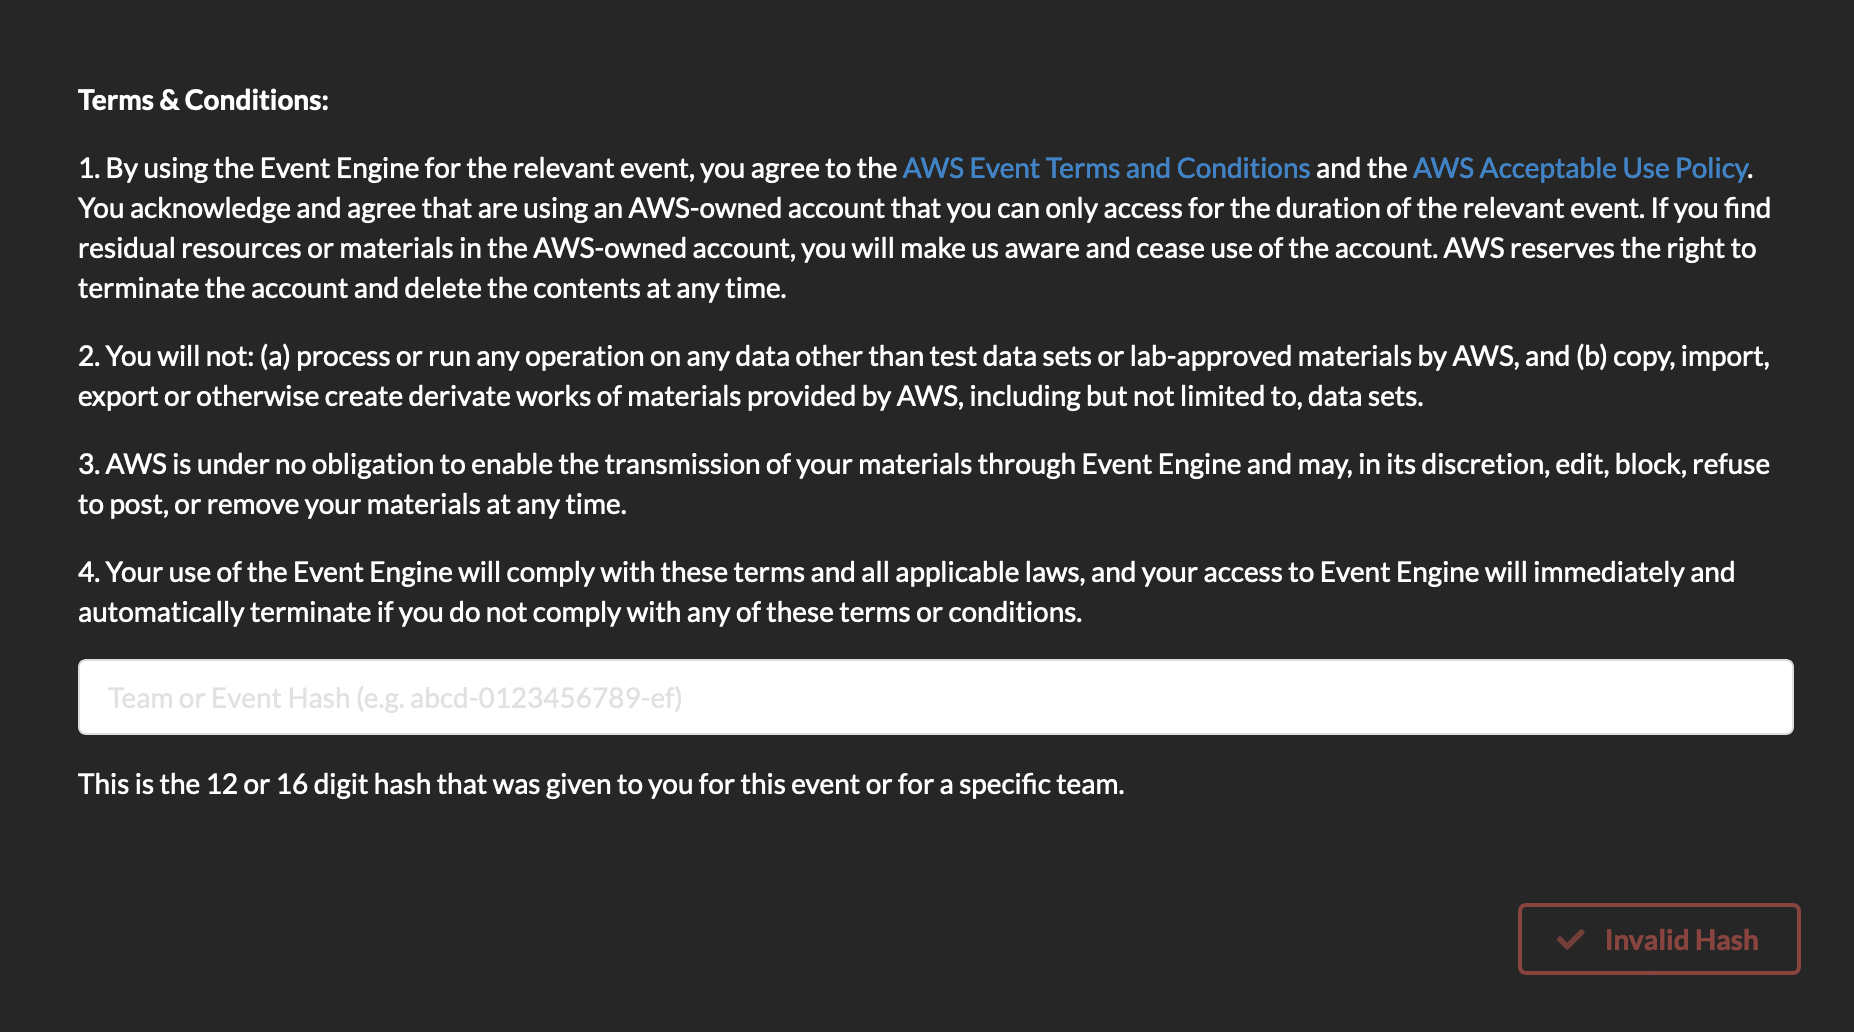The width and height of the screenshot is (1854, 1032).
Task: Click the line beginning "residual resources or materials"
Action: 917,248
